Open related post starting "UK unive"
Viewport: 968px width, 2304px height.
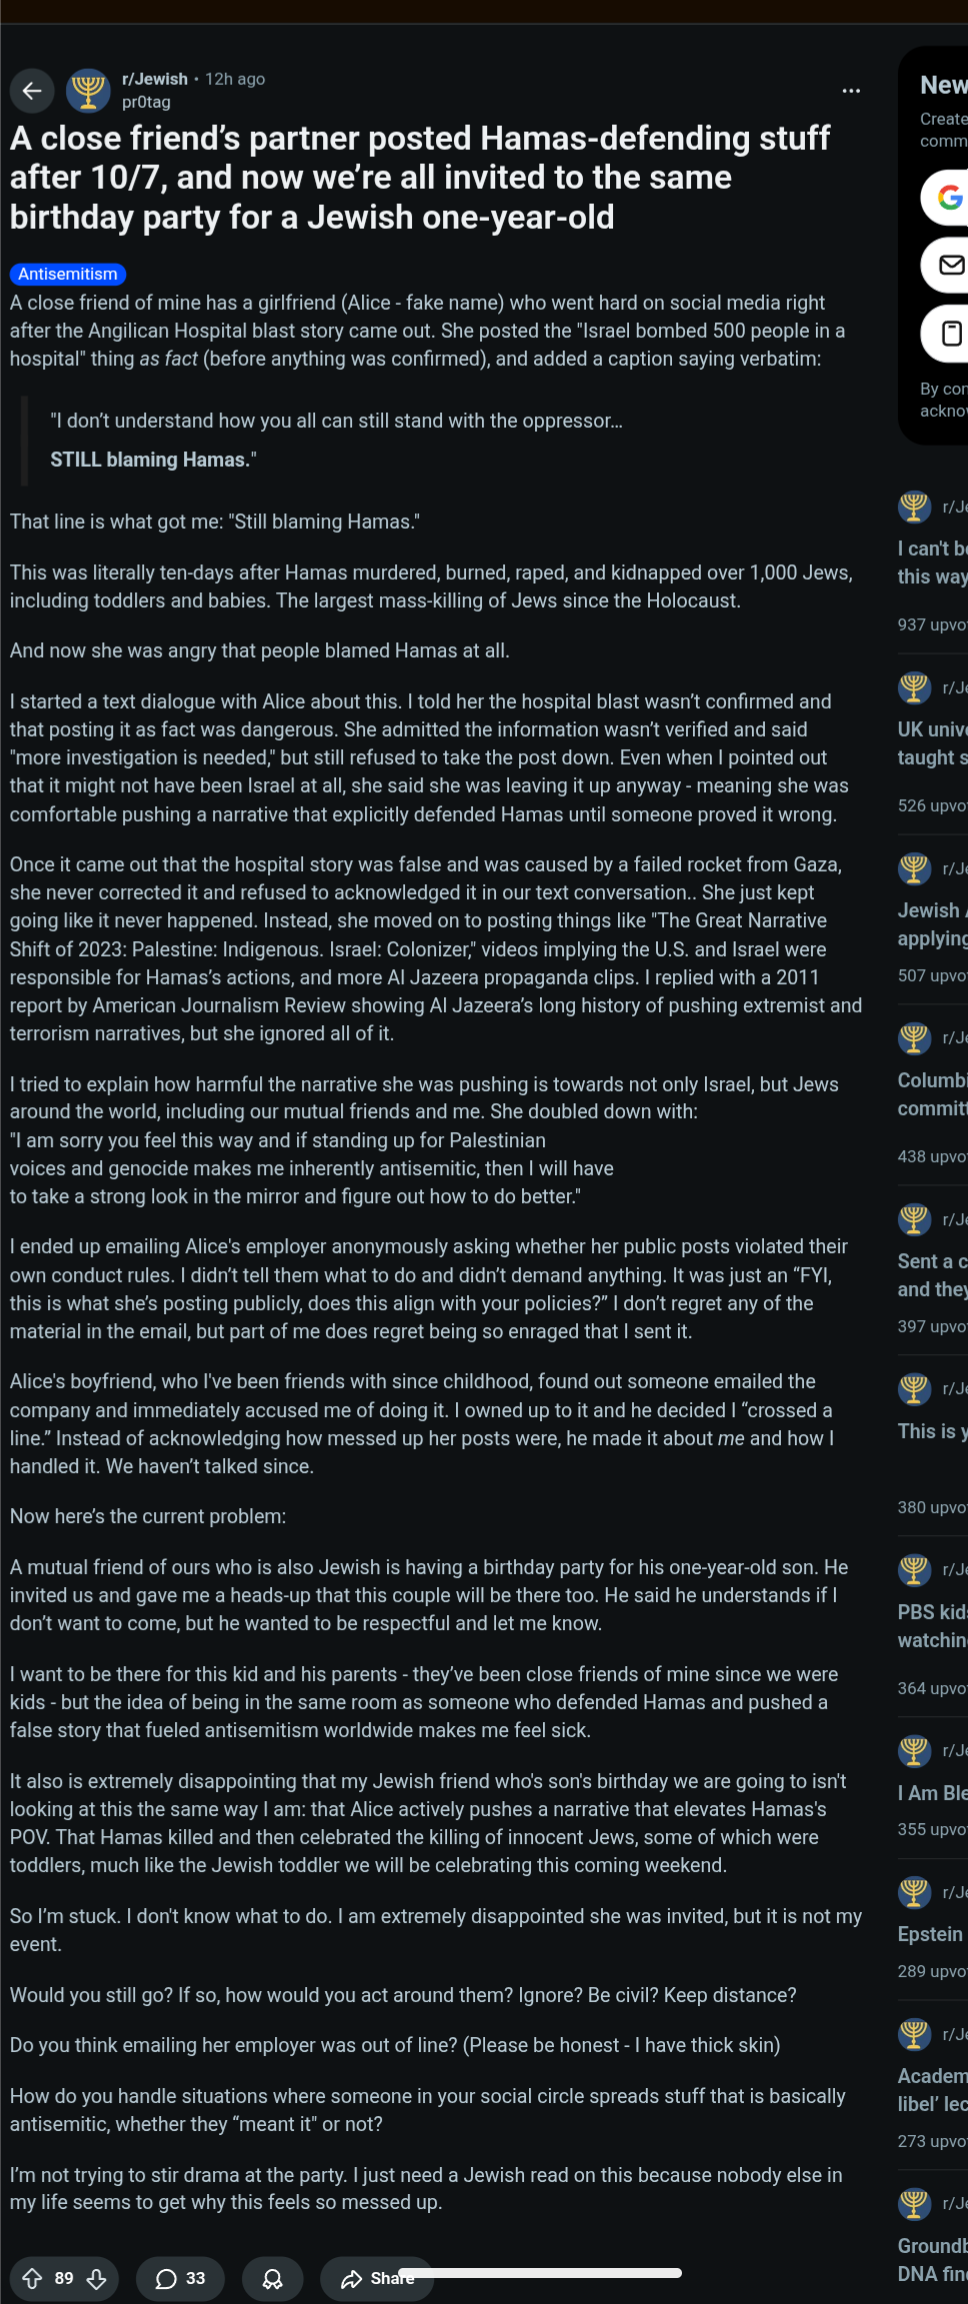pos(932,743)
